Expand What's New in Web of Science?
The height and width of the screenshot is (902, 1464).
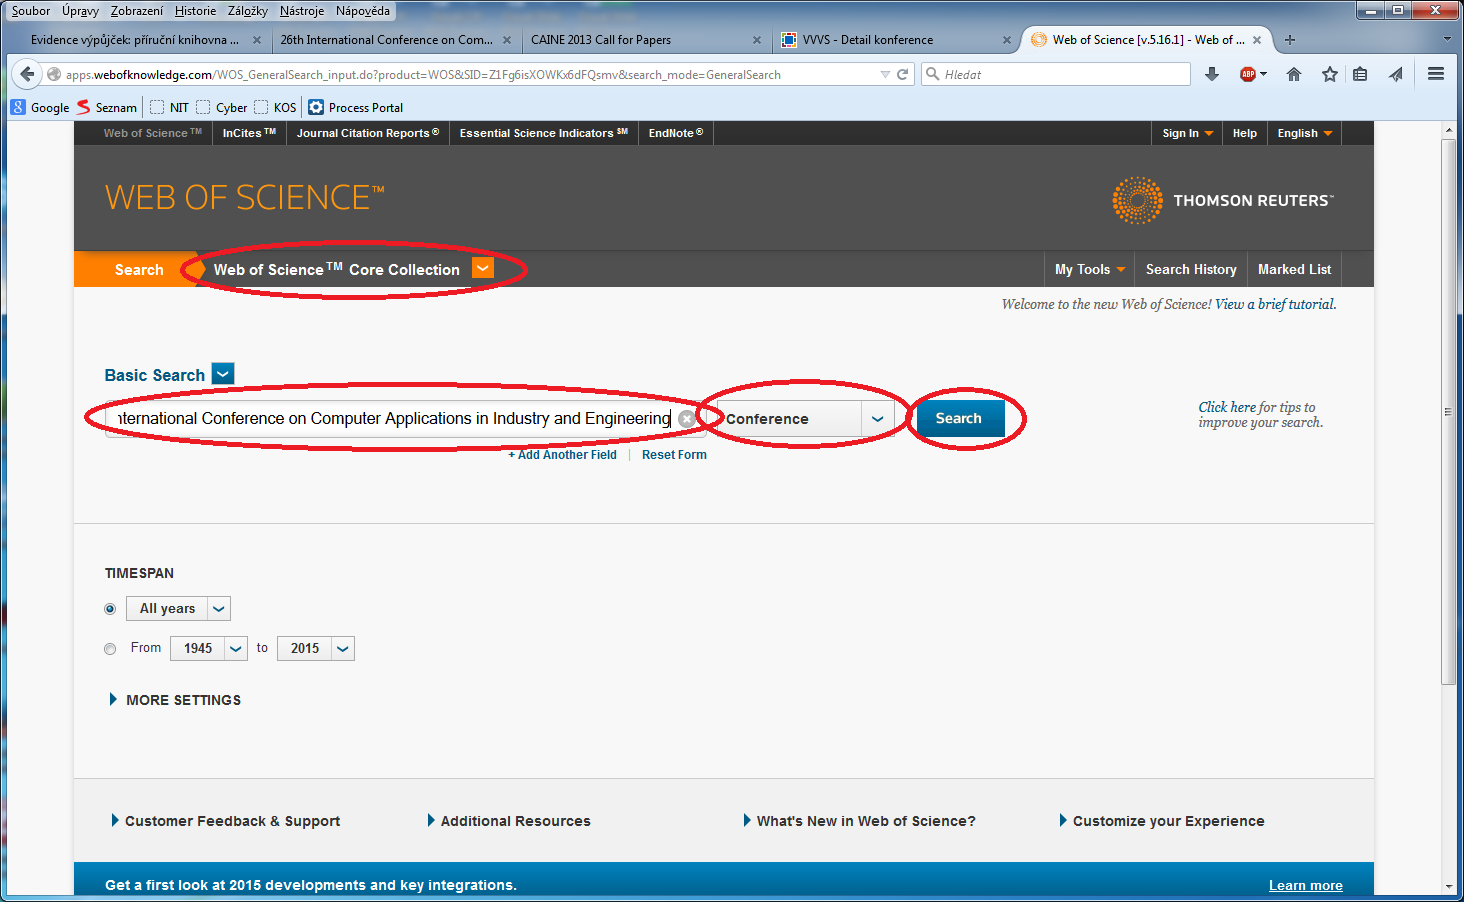tap(860, 821)
